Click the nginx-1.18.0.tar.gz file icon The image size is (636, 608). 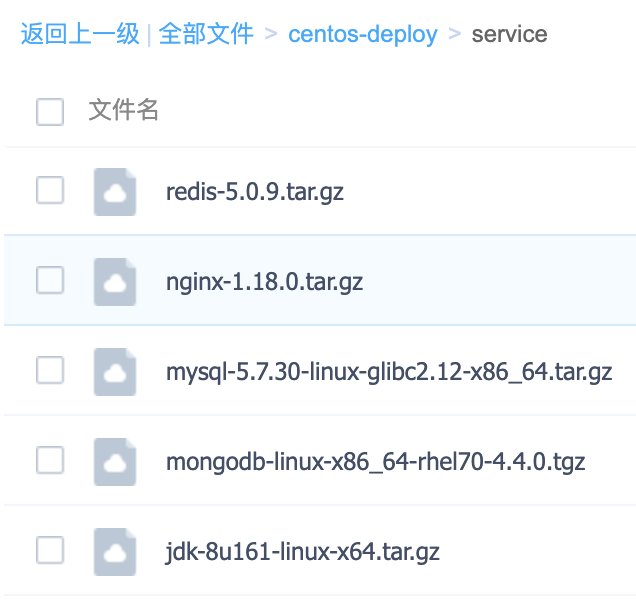click(x=115, y=281)
